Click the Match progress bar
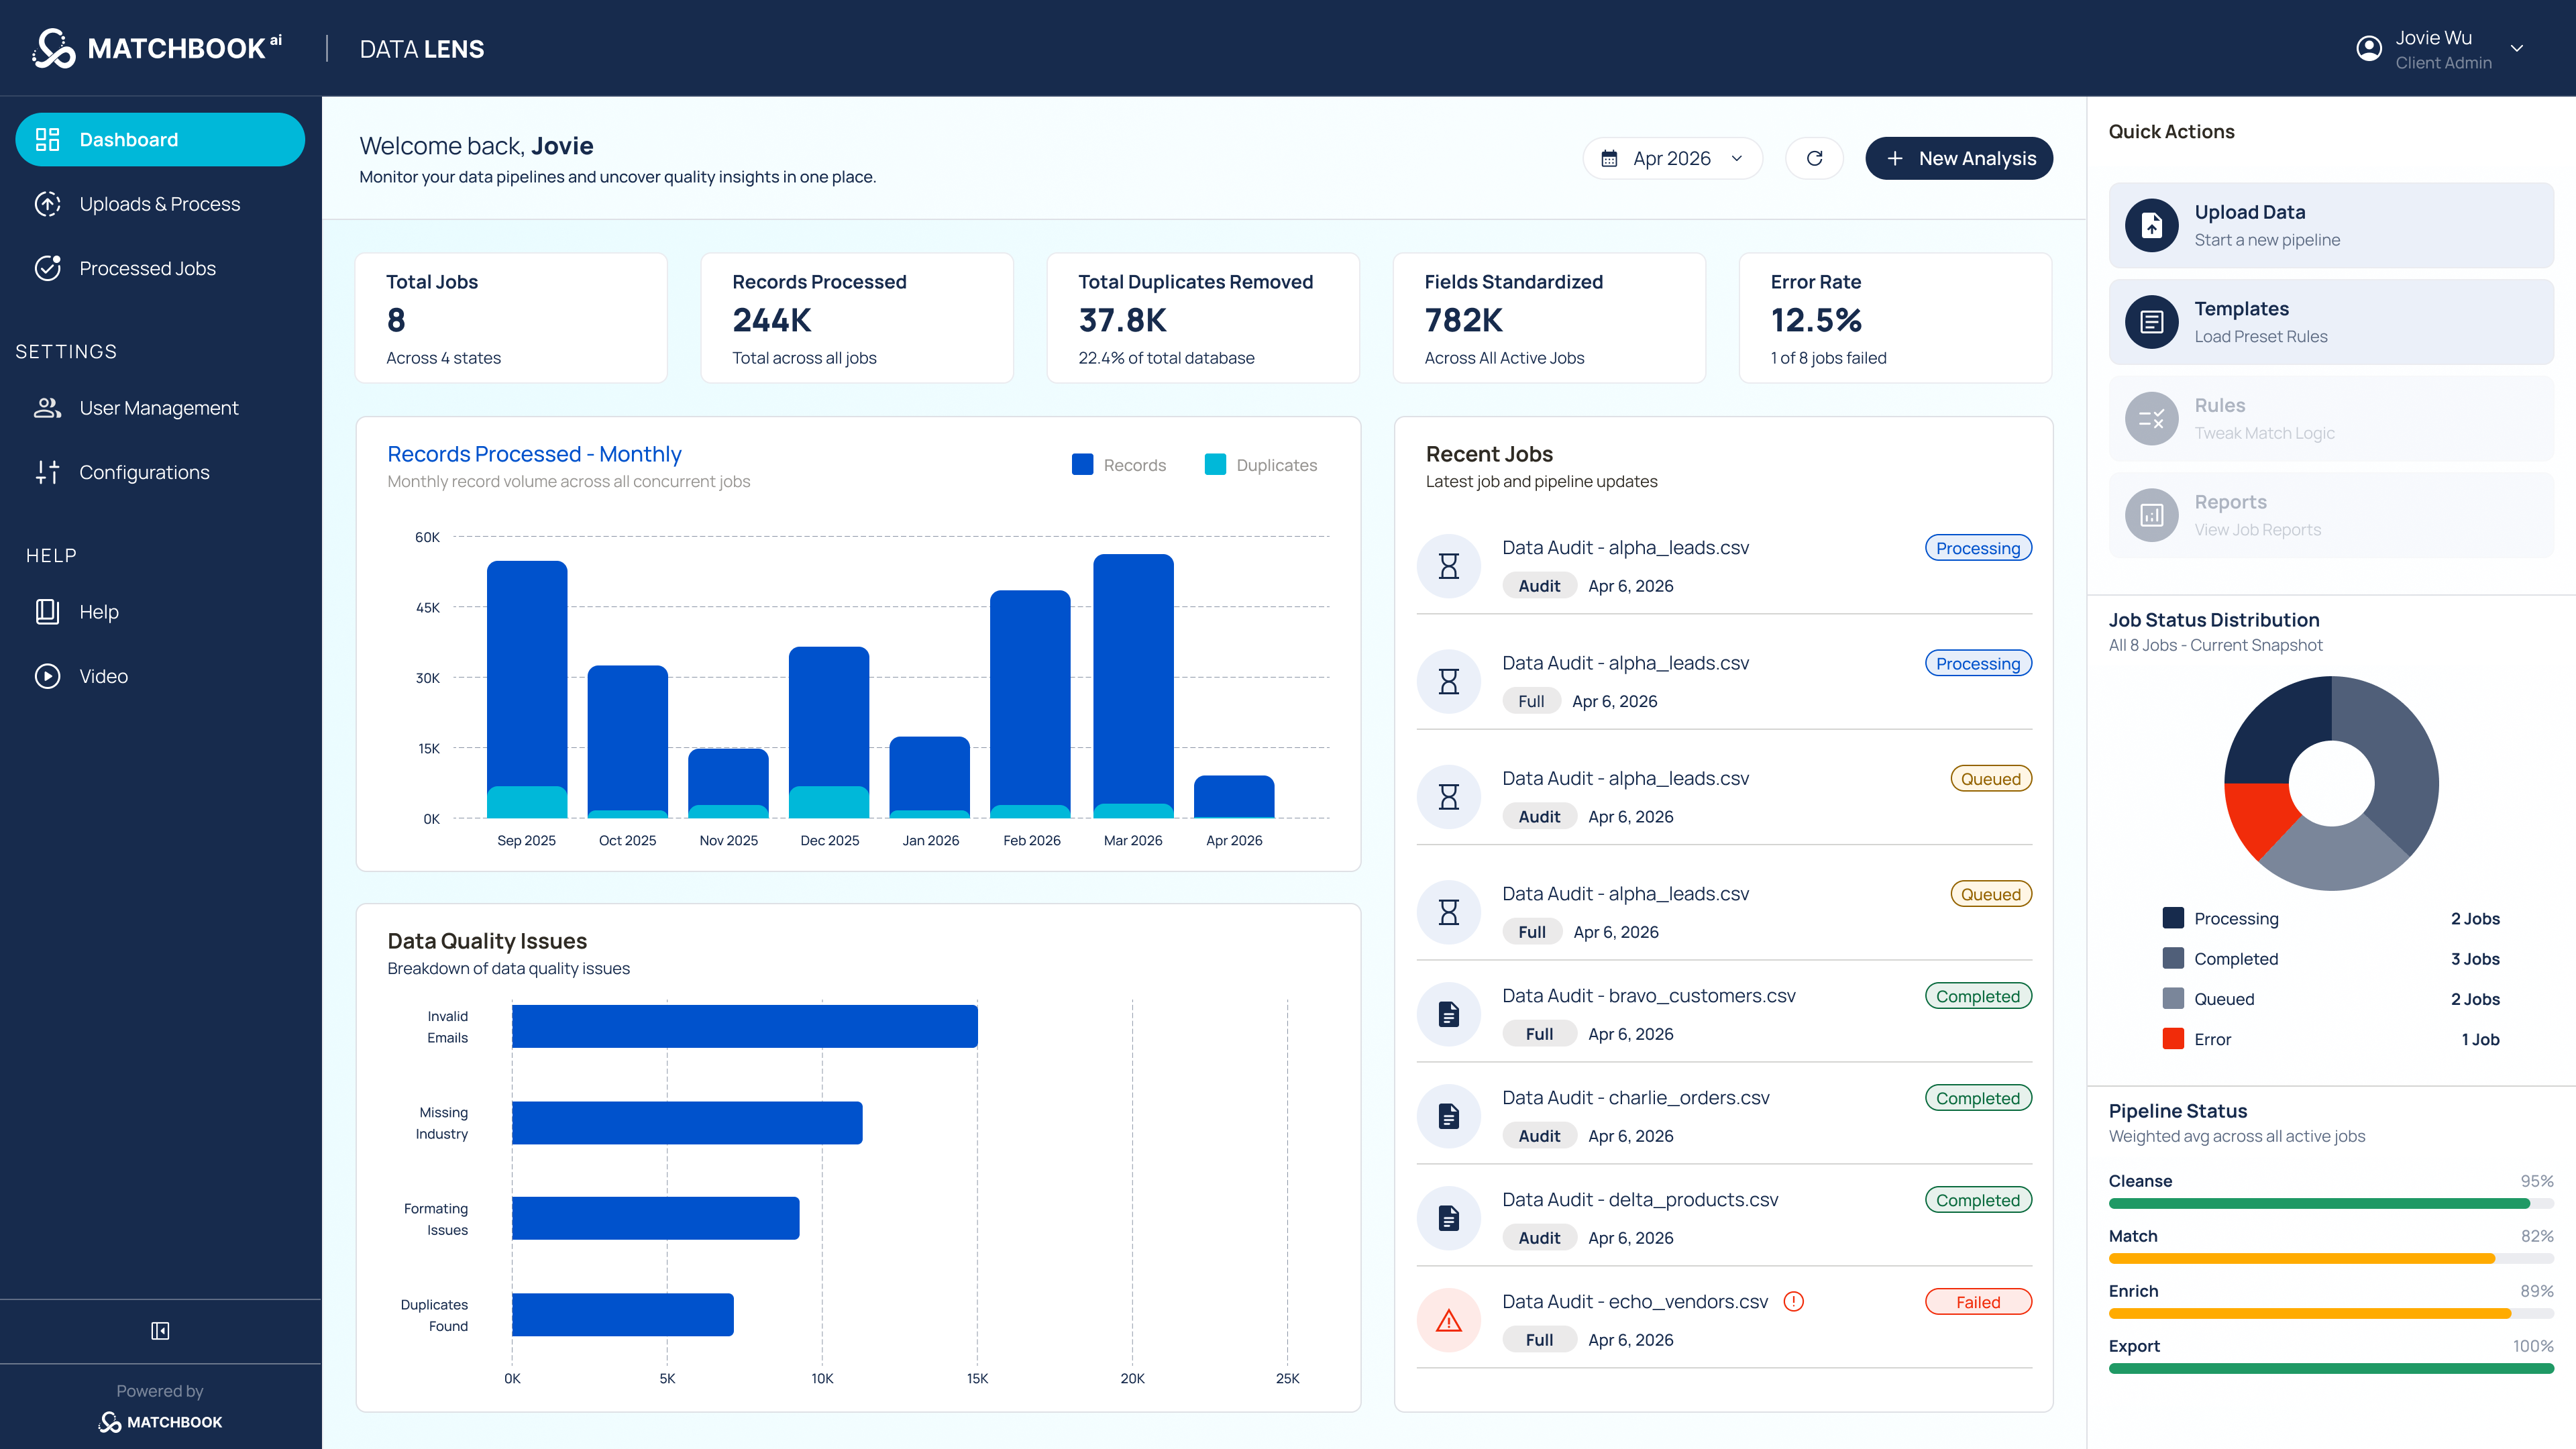2576x1449 pixels. 2331,1259
